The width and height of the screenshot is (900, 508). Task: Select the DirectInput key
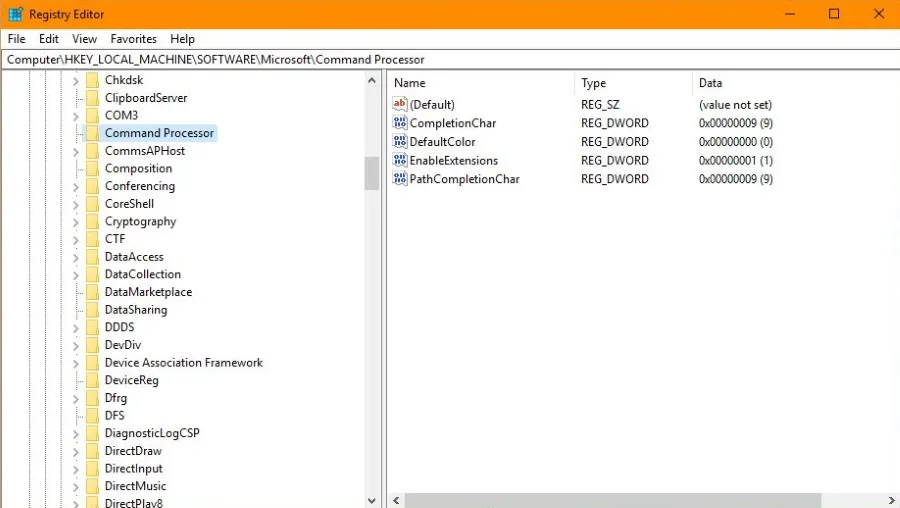(x=133, y=468)
